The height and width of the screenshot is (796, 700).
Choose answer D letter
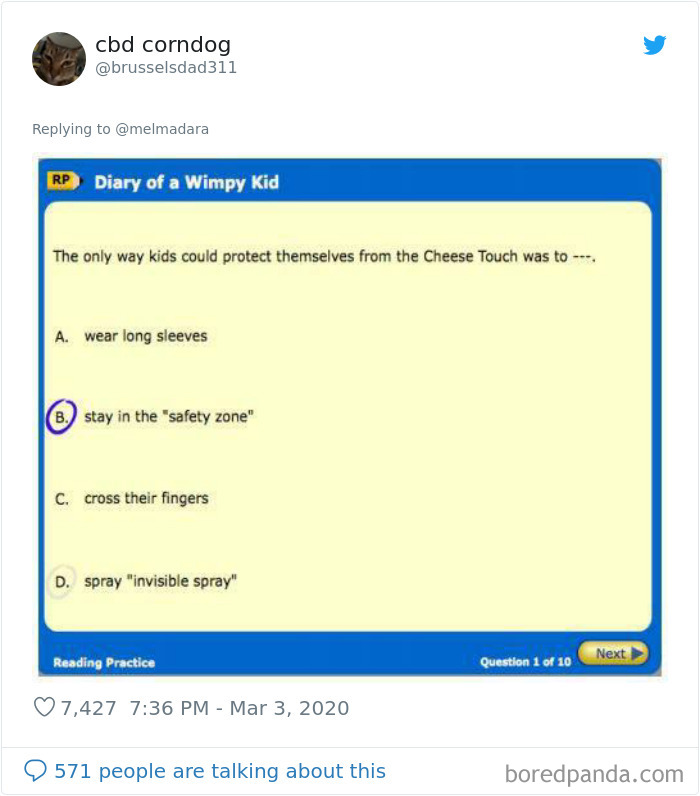[61, 582]
